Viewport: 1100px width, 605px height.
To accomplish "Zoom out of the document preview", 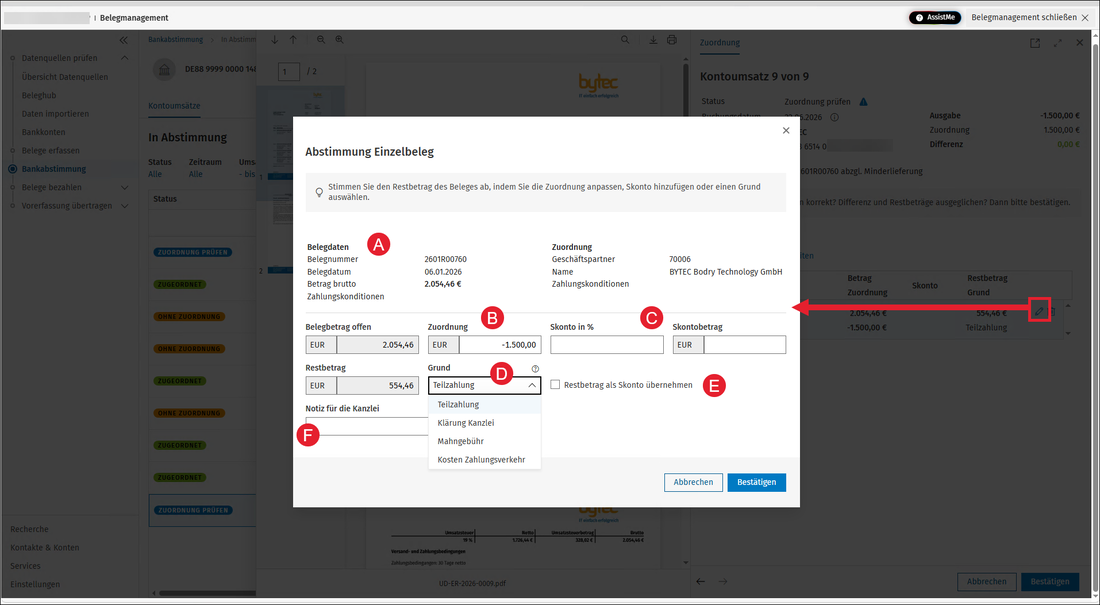I will coord(321,40).
